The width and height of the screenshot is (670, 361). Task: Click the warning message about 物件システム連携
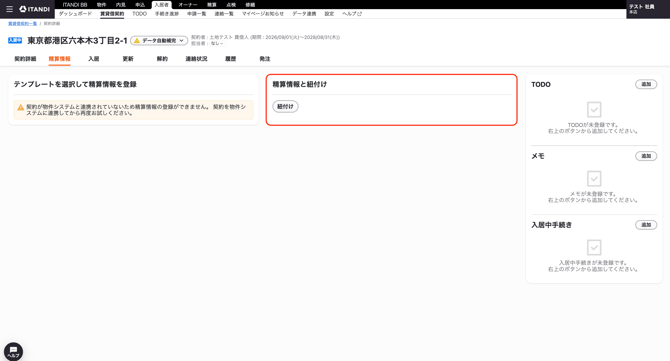[133, 110]
